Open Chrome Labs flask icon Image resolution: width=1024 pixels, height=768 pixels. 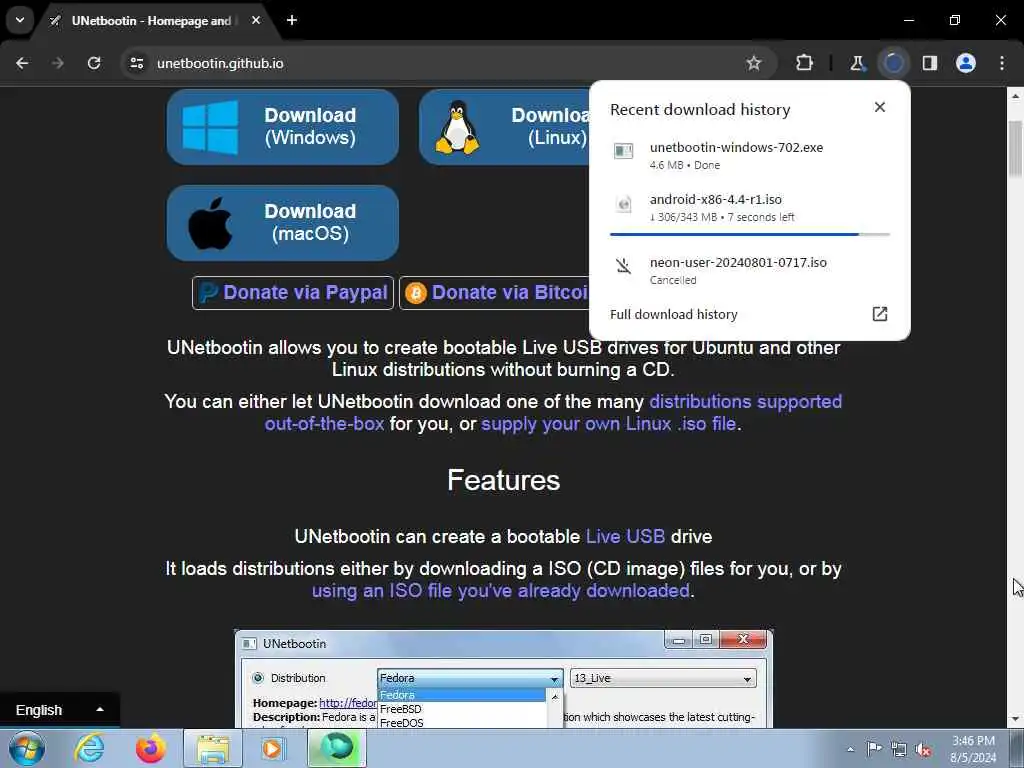pyautogui.click(x=857, y=63)
